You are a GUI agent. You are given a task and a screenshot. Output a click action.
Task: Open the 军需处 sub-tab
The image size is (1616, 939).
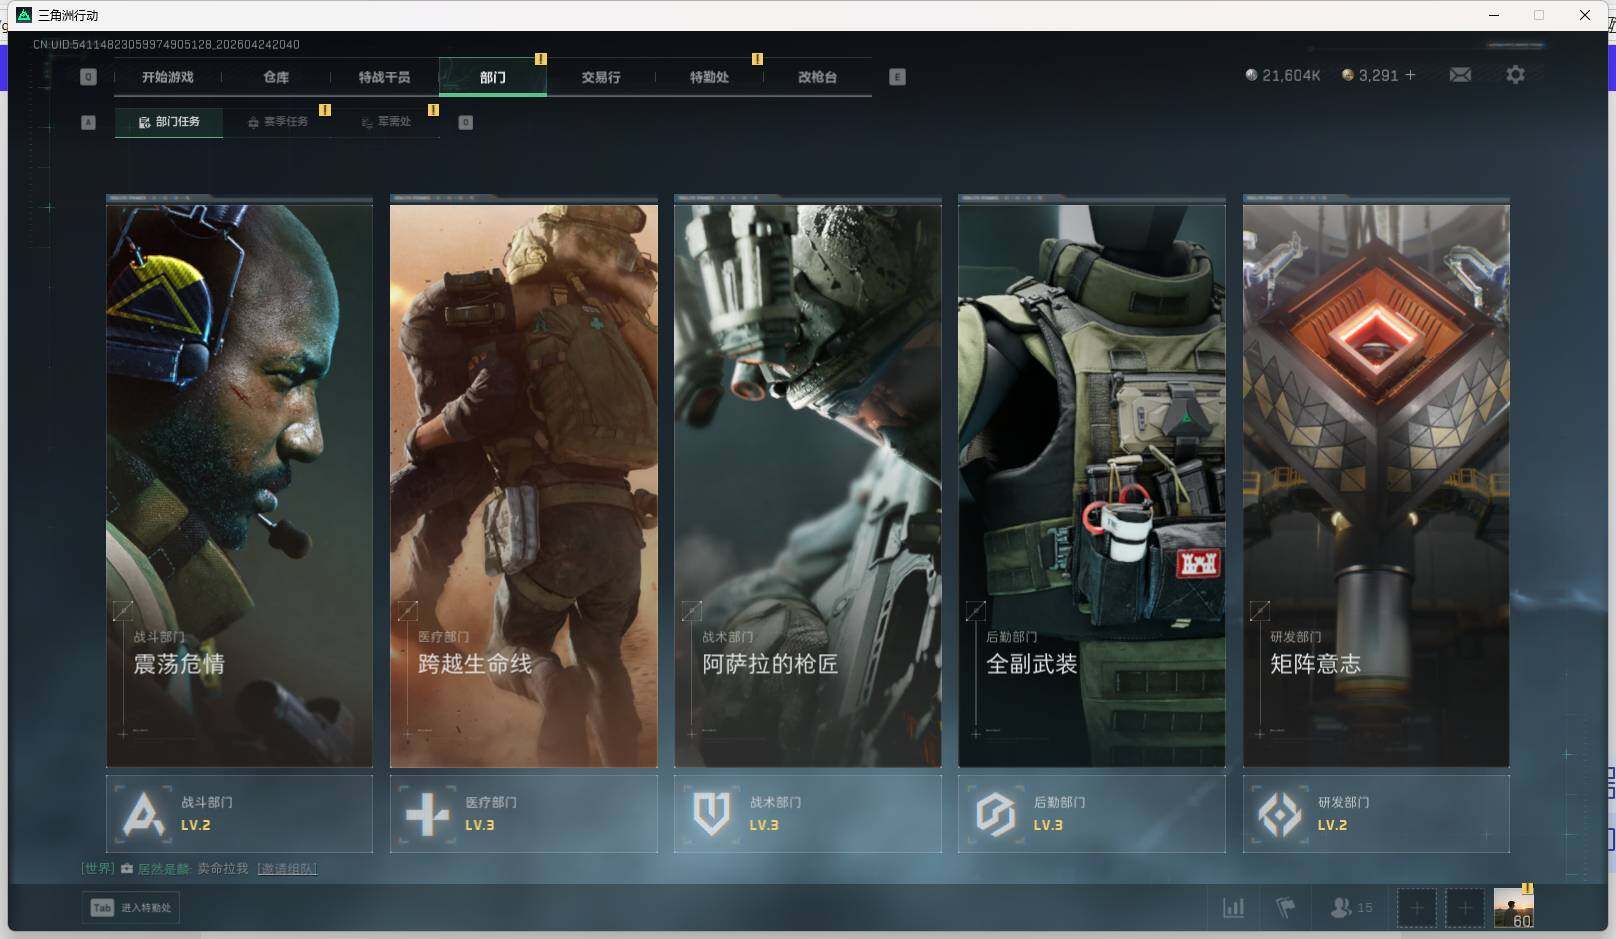coord(386,122)
